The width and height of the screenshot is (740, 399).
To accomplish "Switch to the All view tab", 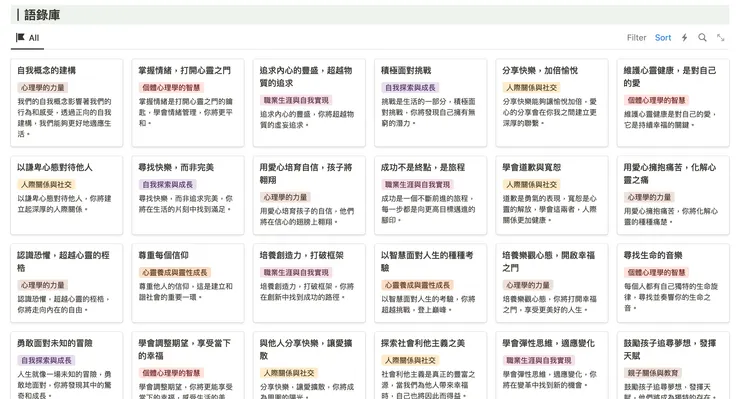I will click(x=27, y=38).
